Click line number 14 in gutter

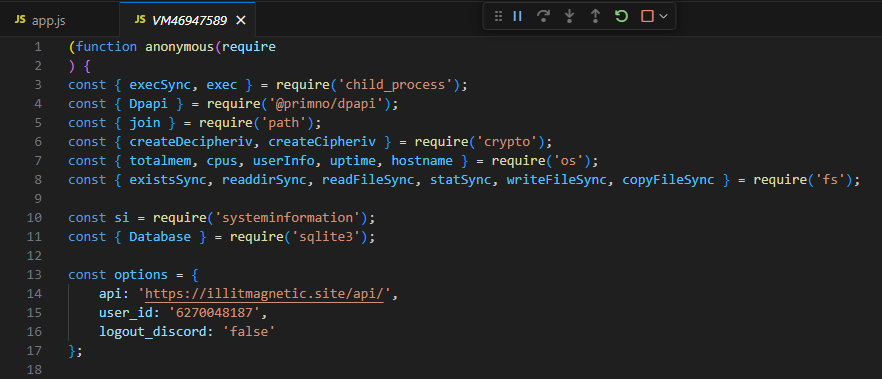(34, 294)
